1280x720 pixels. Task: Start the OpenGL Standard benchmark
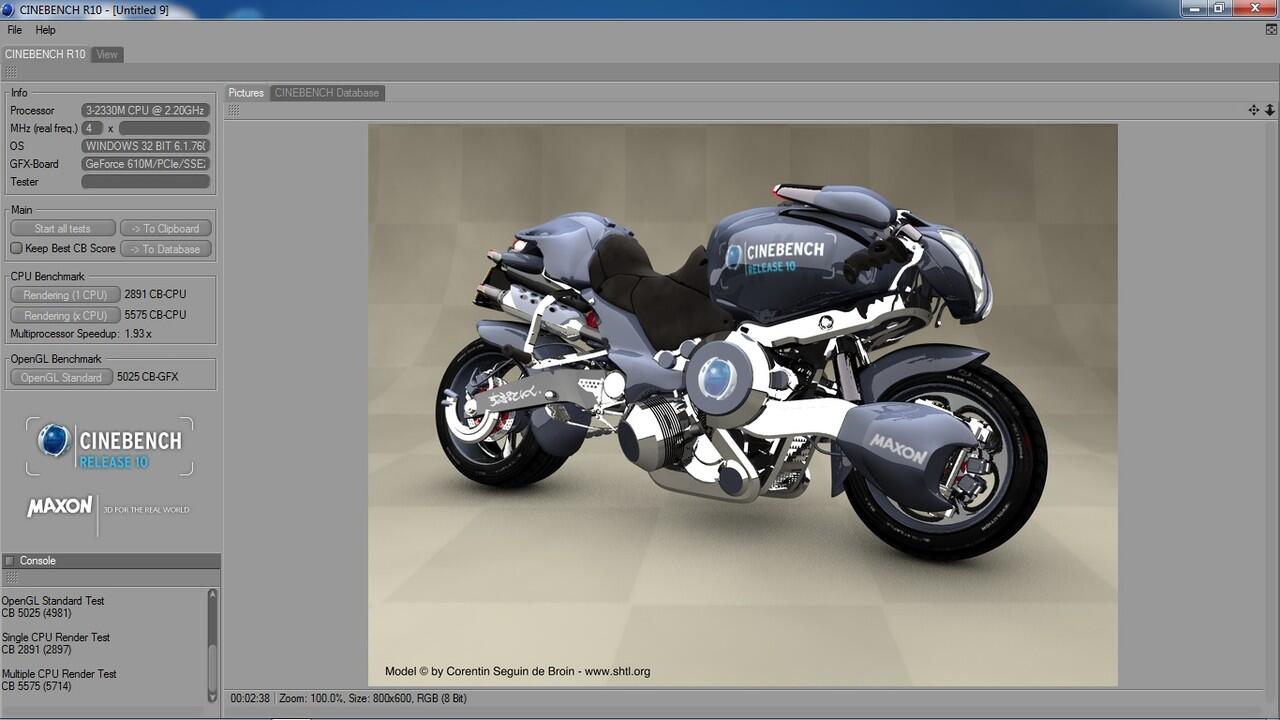pyautogui.click(x=61, y=377)
